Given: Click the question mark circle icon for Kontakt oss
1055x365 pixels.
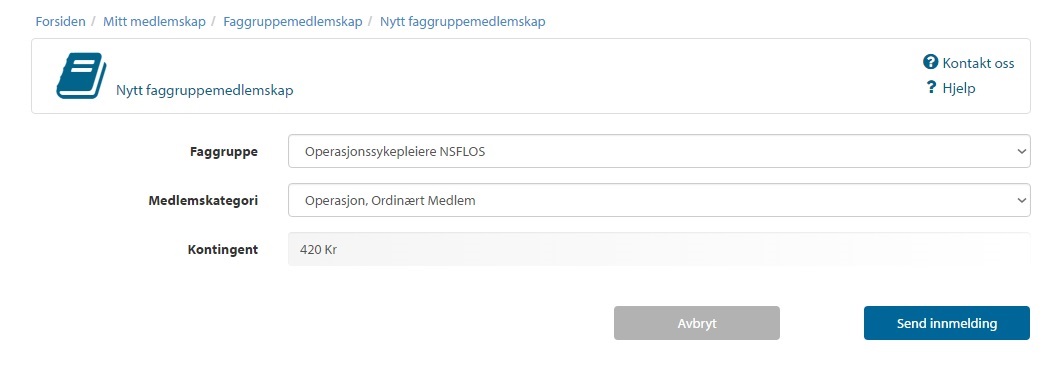Looking at the screenshot, I should (x=931, y=63).
